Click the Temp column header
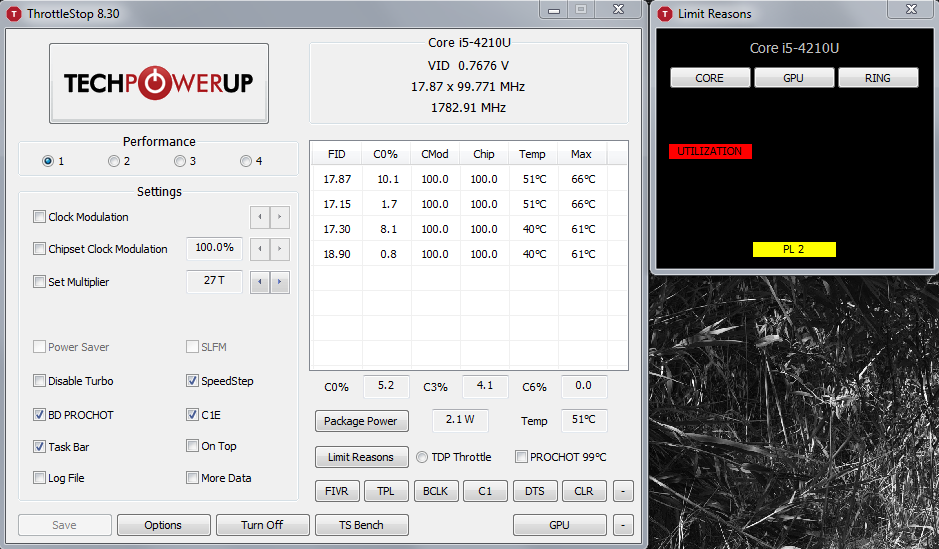The width and height of the screenshot is (939, 549). point(533,154)
